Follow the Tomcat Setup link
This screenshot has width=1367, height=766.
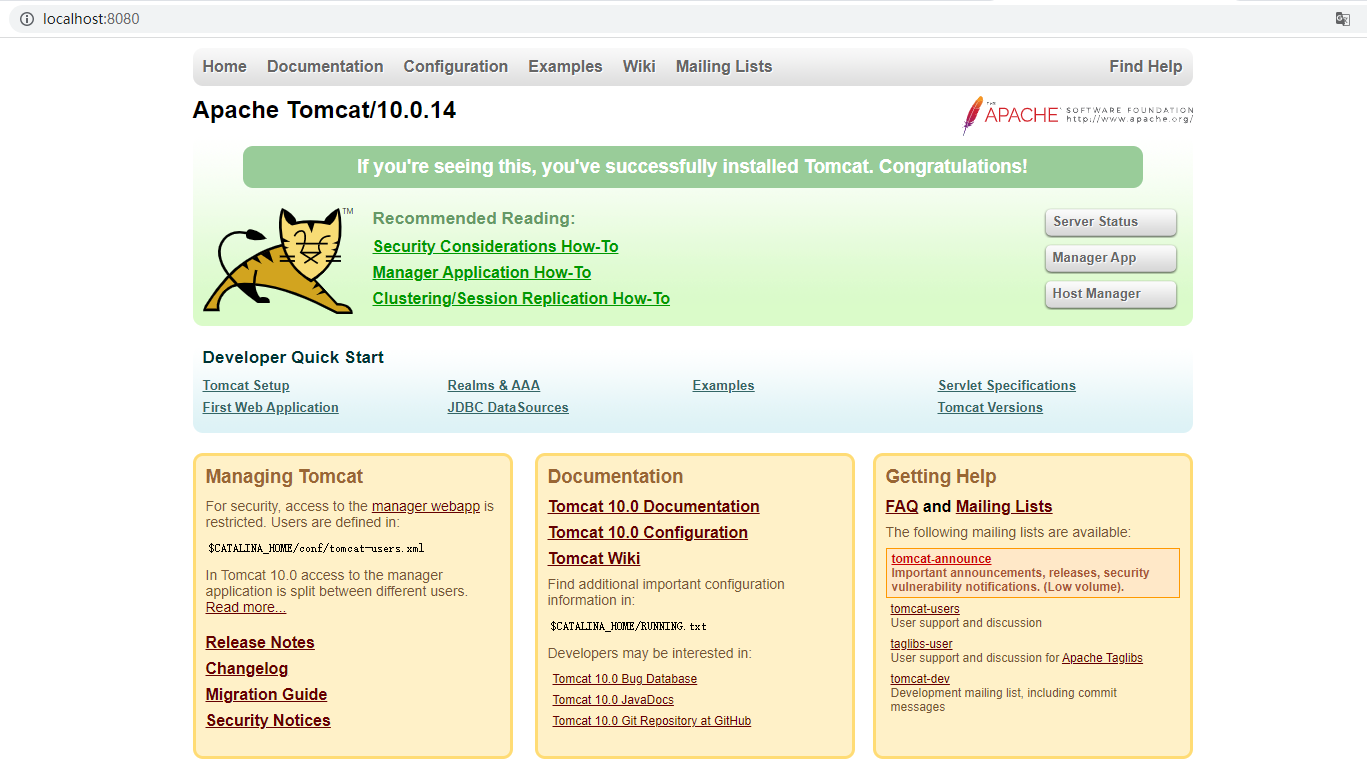[x=246, y=386]
